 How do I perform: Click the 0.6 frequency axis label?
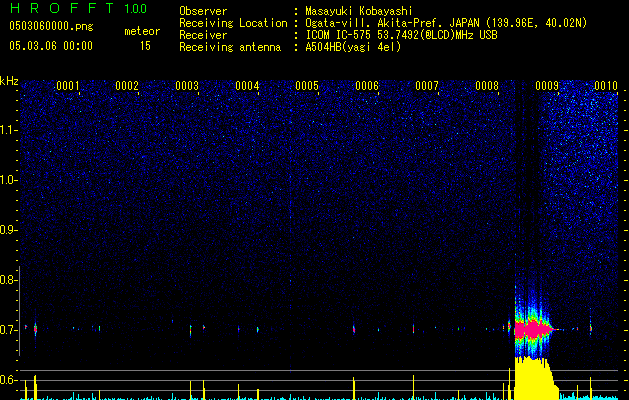tap(8, 380)
